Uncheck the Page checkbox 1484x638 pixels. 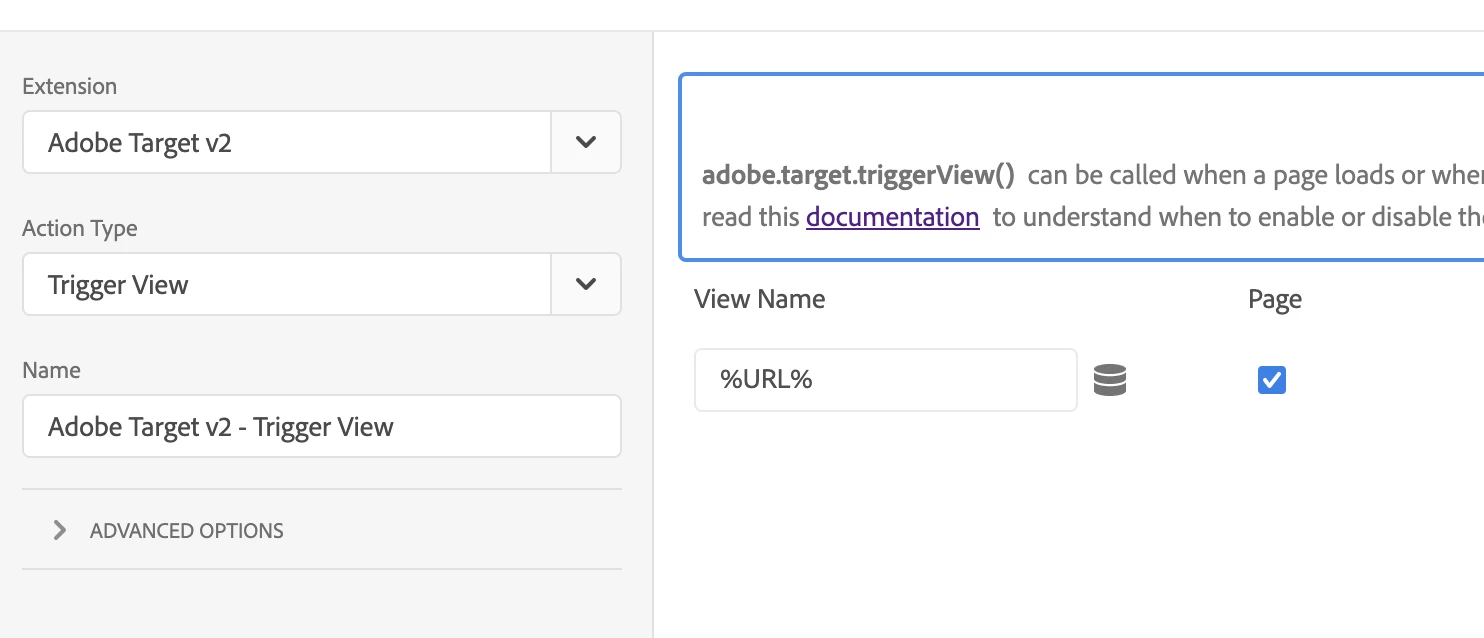point(1272,380)
